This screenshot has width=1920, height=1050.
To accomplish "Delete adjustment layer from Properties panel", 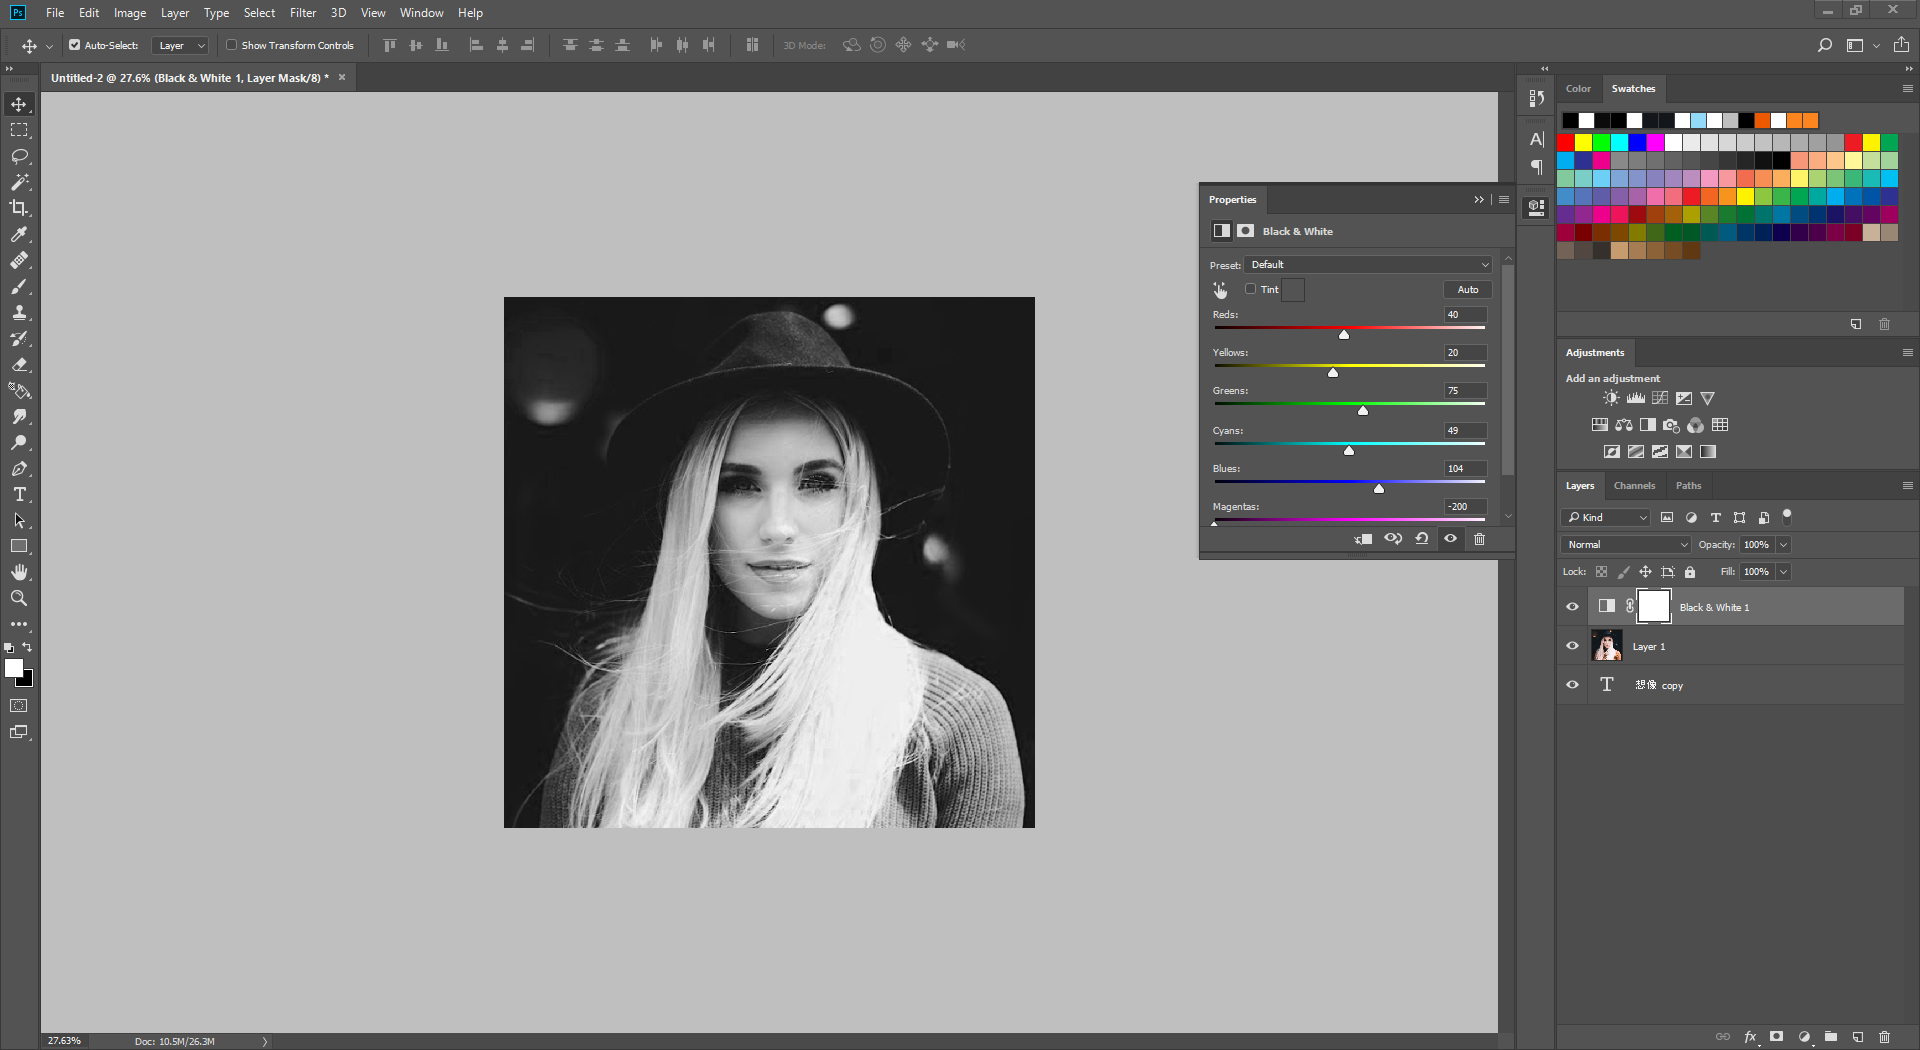I will pos(1480,539).
